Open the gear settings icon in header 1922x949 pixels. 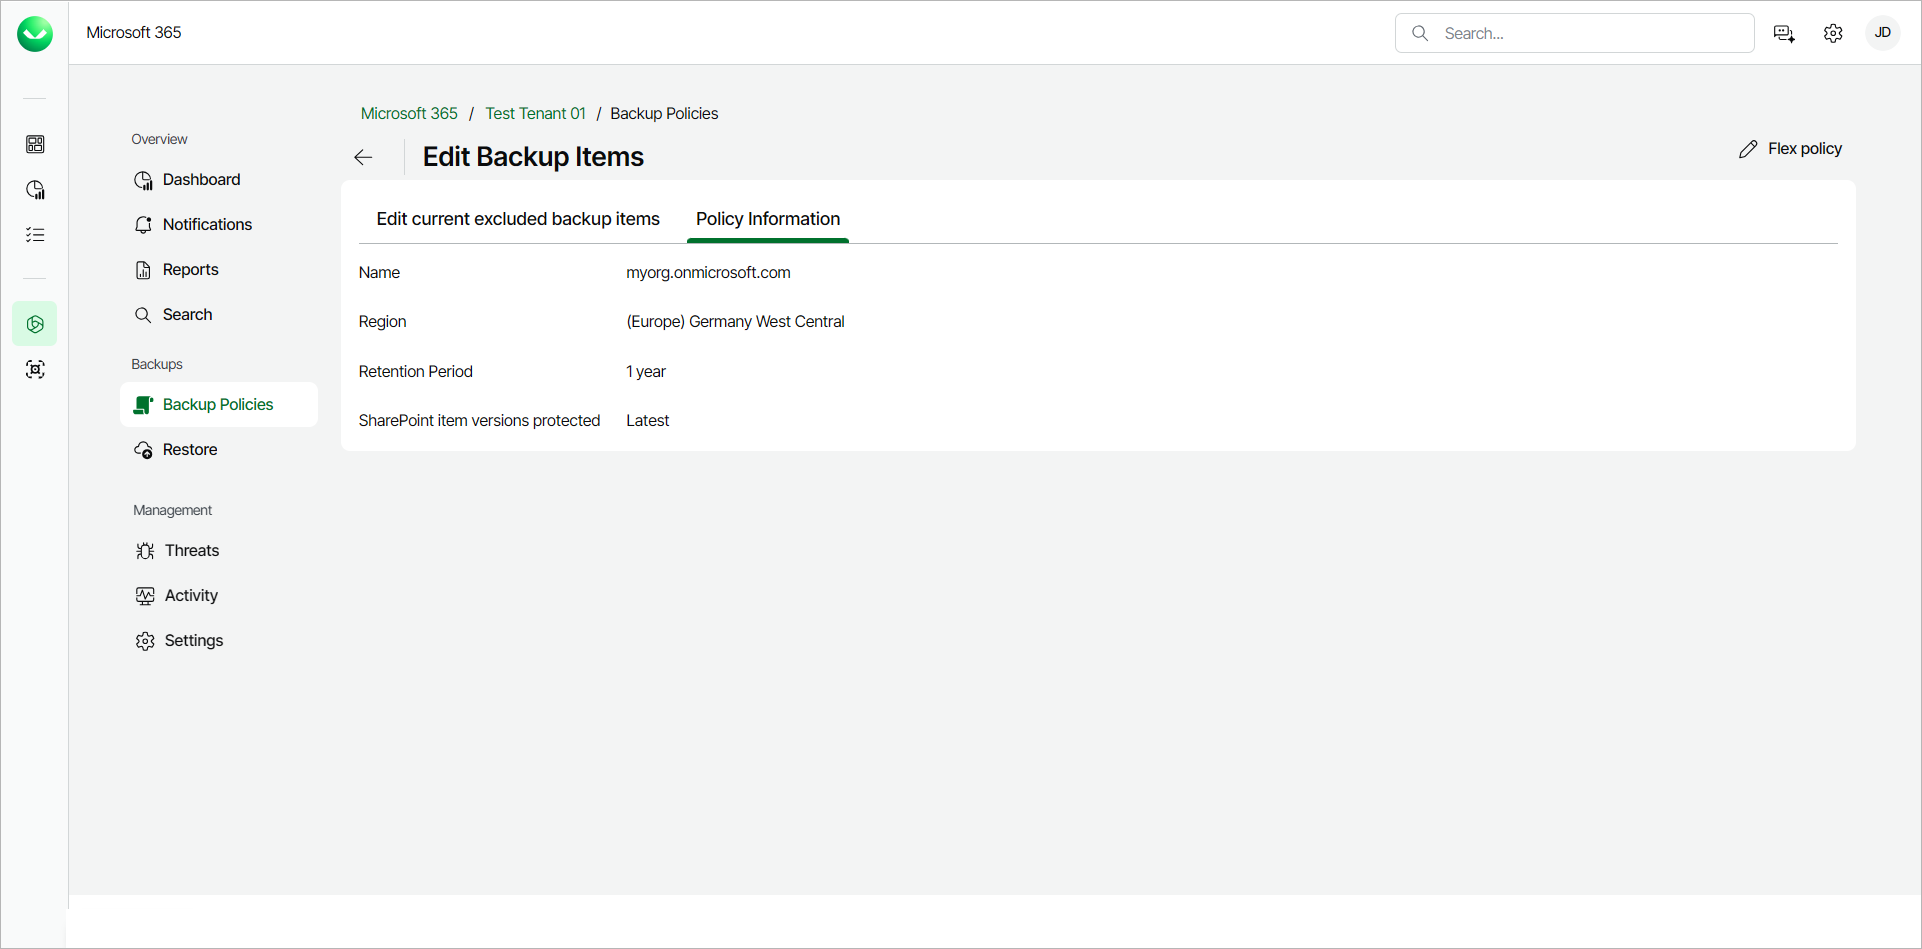click(x=1833, y=34)
